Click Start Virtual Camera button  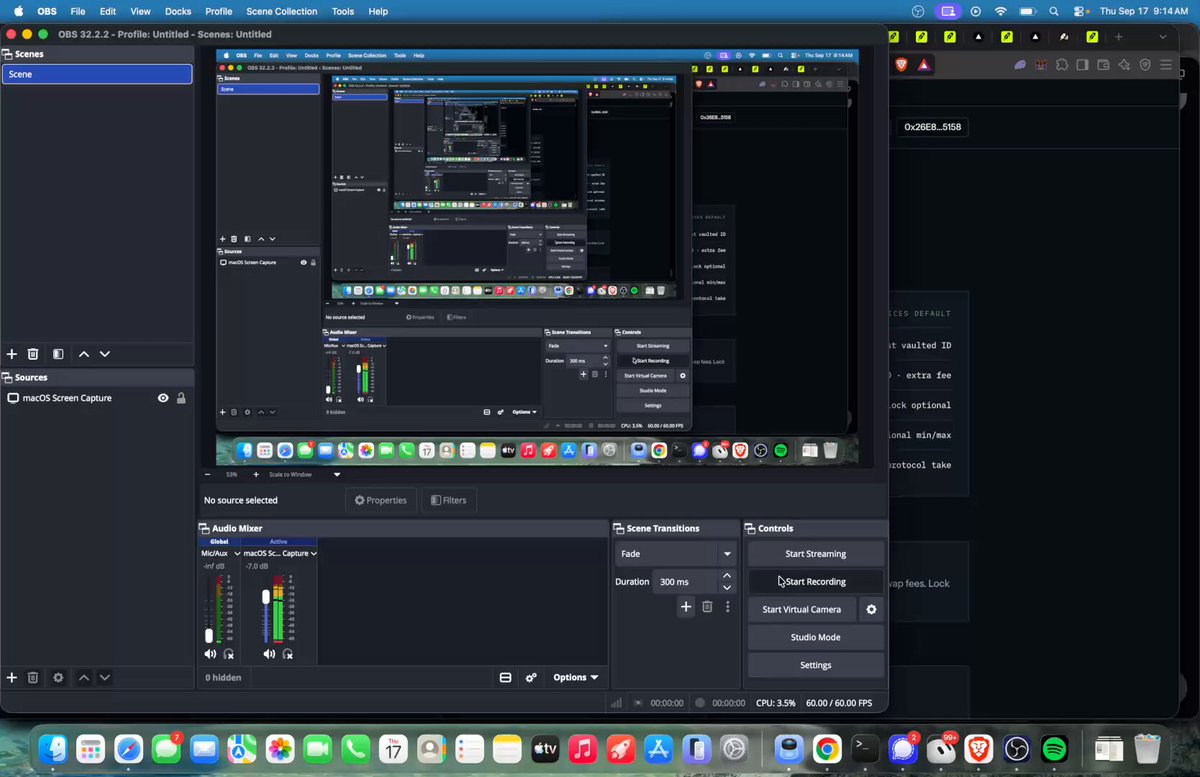pos(802,609)
